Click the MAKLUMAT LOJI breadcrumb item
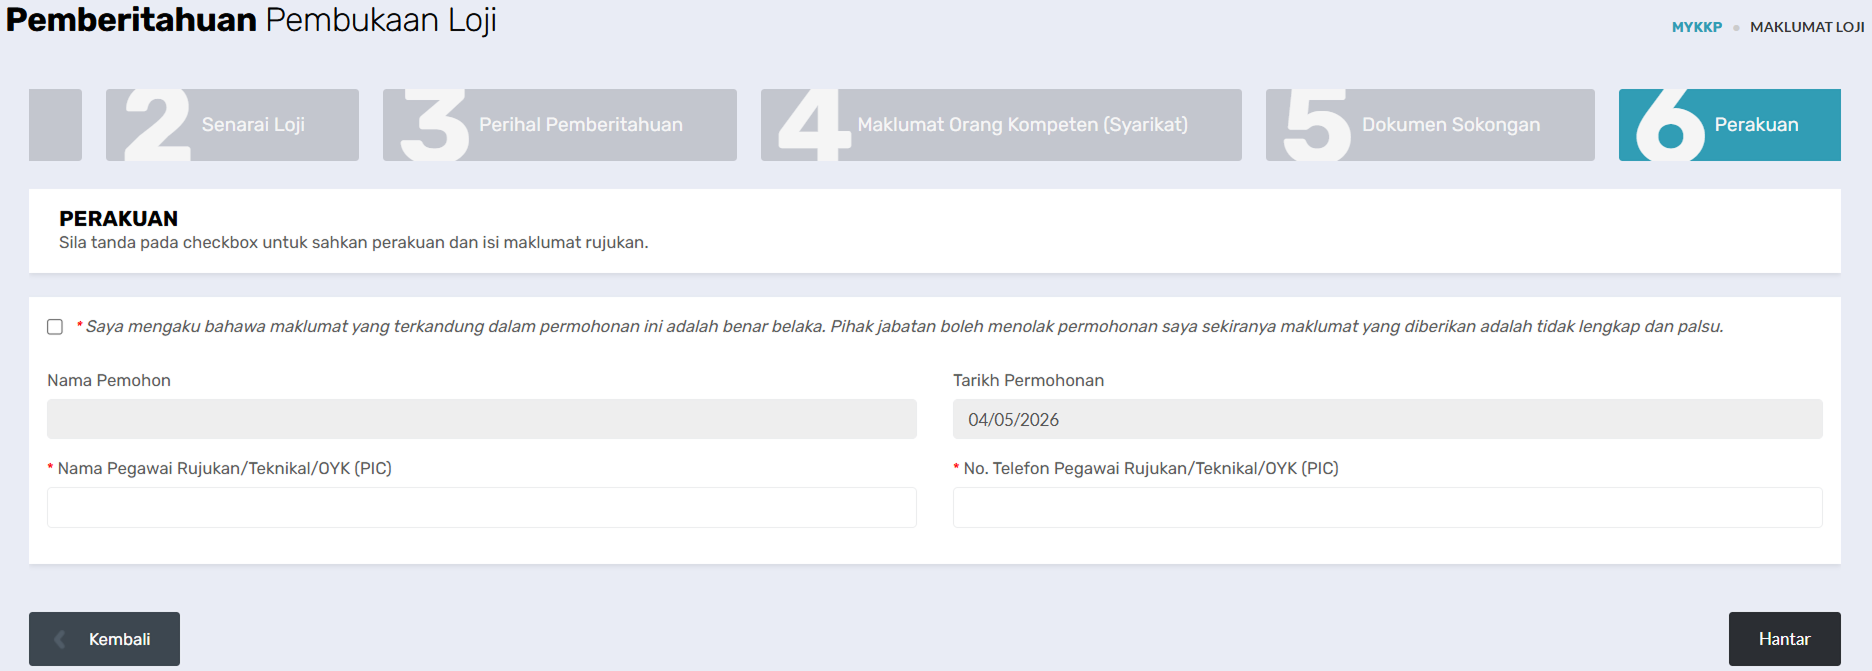Screen dimensions: 1872x671 coord(1807,27)
